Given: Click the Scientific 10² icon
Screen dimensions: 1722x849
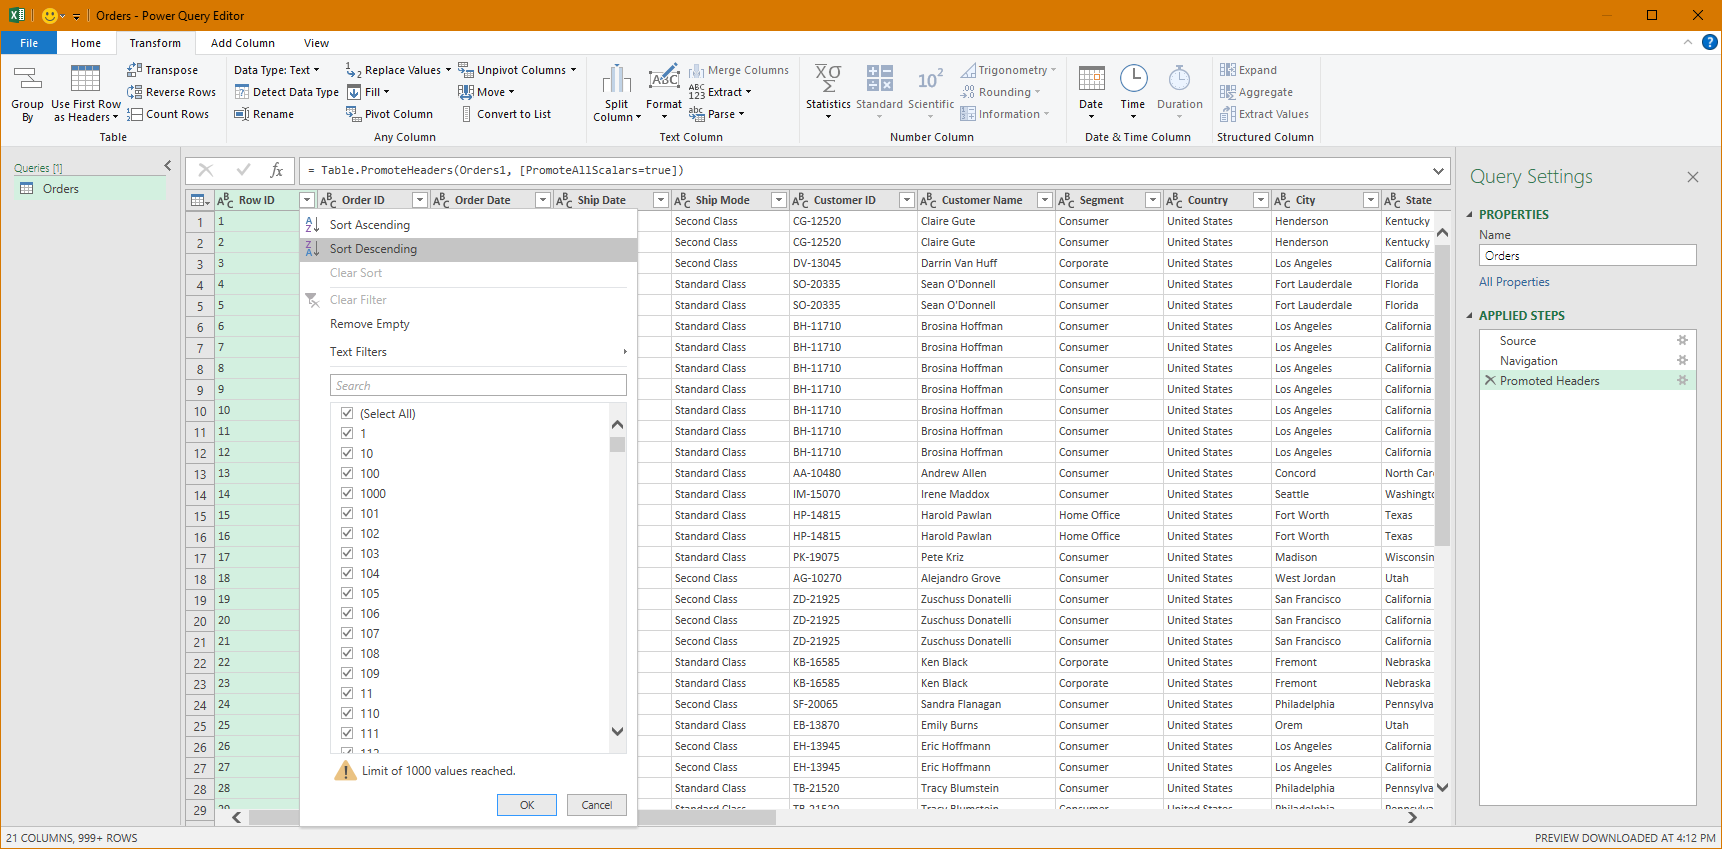Looking at the screenshot, I should click(931, 80).
